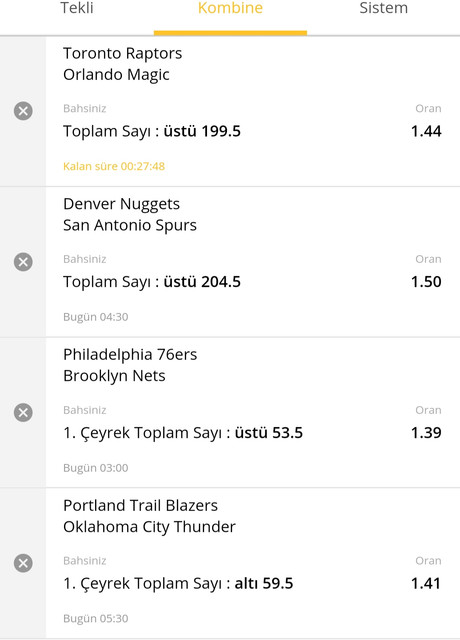Open Denver Nuggets vs San Antonio Spurs match
Image resolution: width=460 pixels, height=640 pixels.
pyautogui.click(x=130, y=214)
